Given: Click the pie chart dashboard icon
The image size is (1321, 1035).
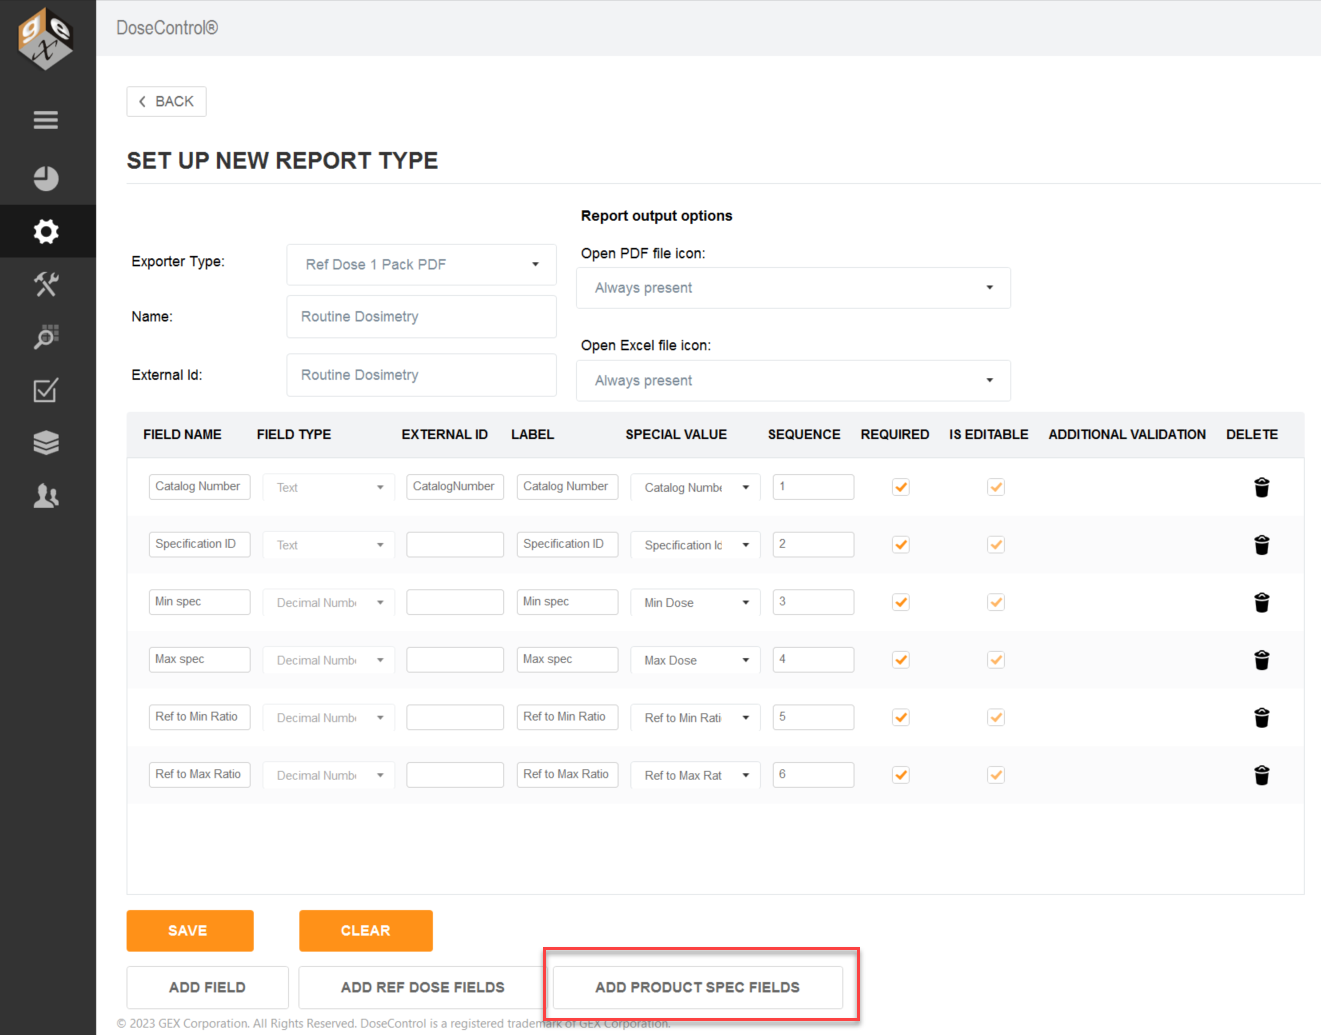Looking at the screenshot, I should 46,178.
